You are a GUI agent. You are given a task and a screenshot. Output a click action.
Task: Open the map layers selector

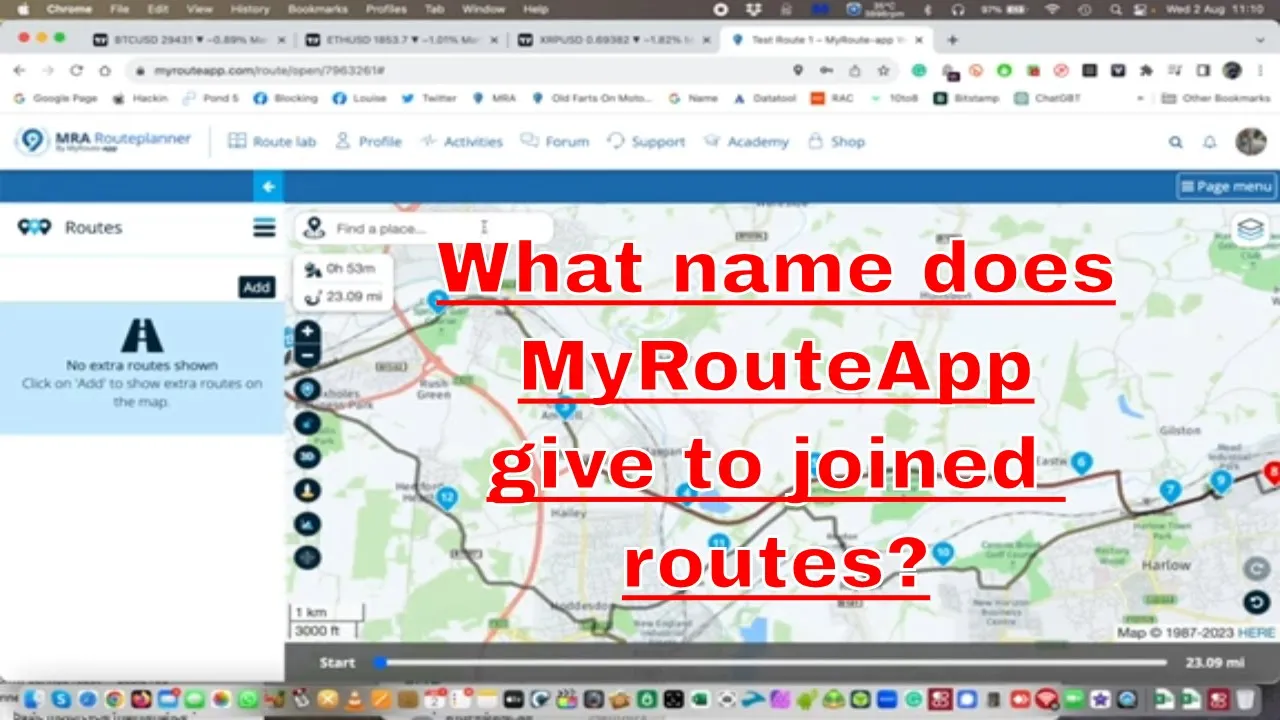coord(1250,230)
